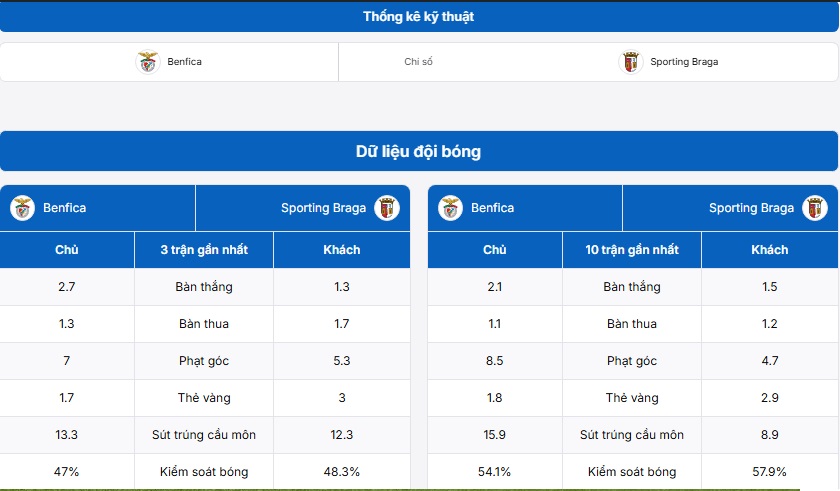840x491 pixels.
Task: Click "Kiểm soát bóng" in the 10-match table
Action: tap(632, 472)
